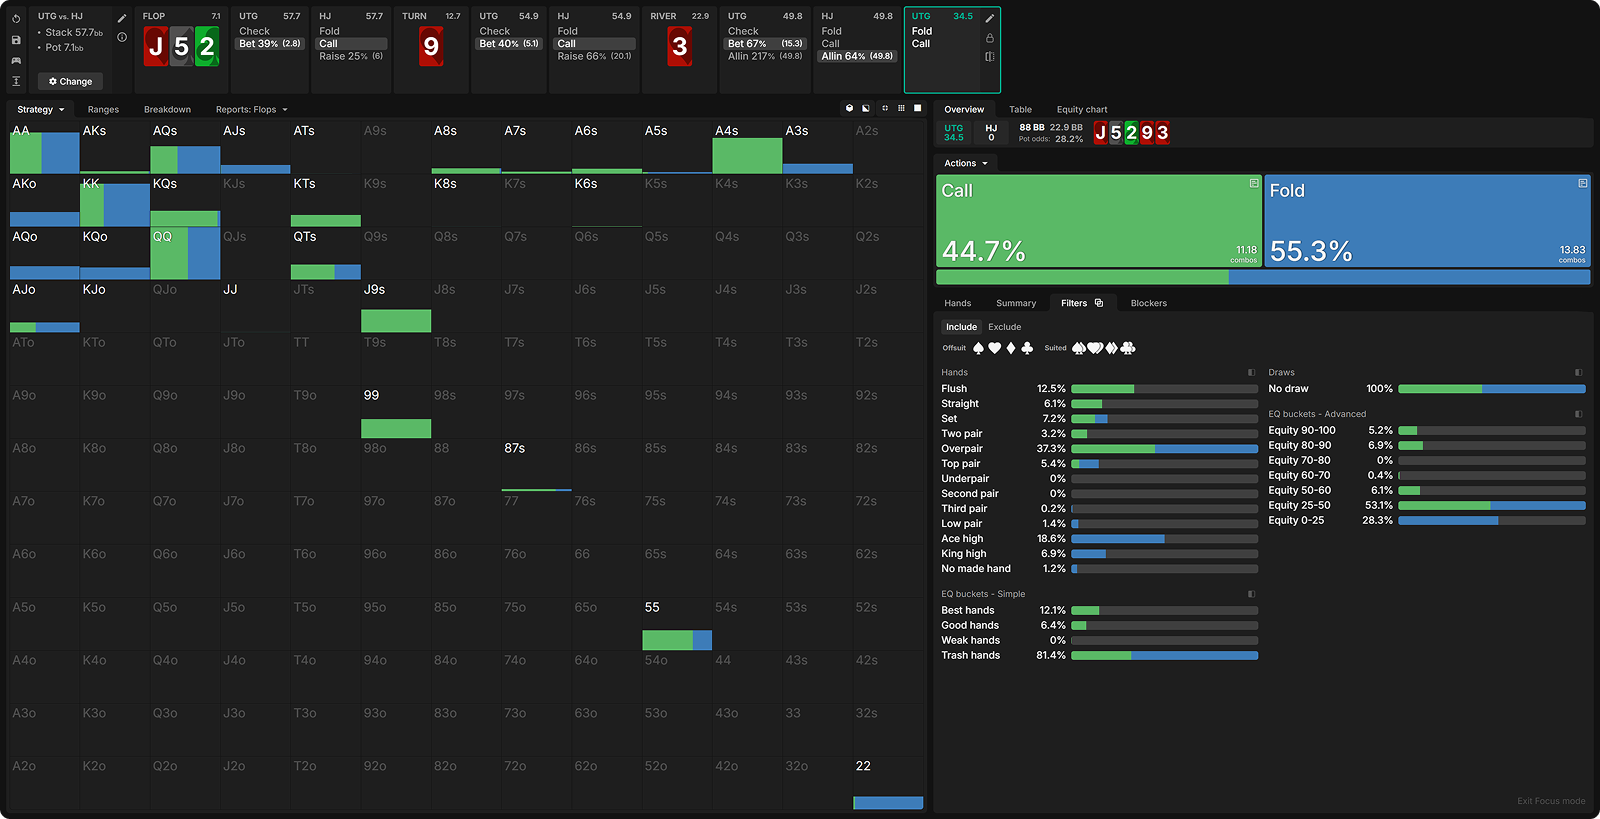Select the AKs cell in hand matrix

click(114, 147)
